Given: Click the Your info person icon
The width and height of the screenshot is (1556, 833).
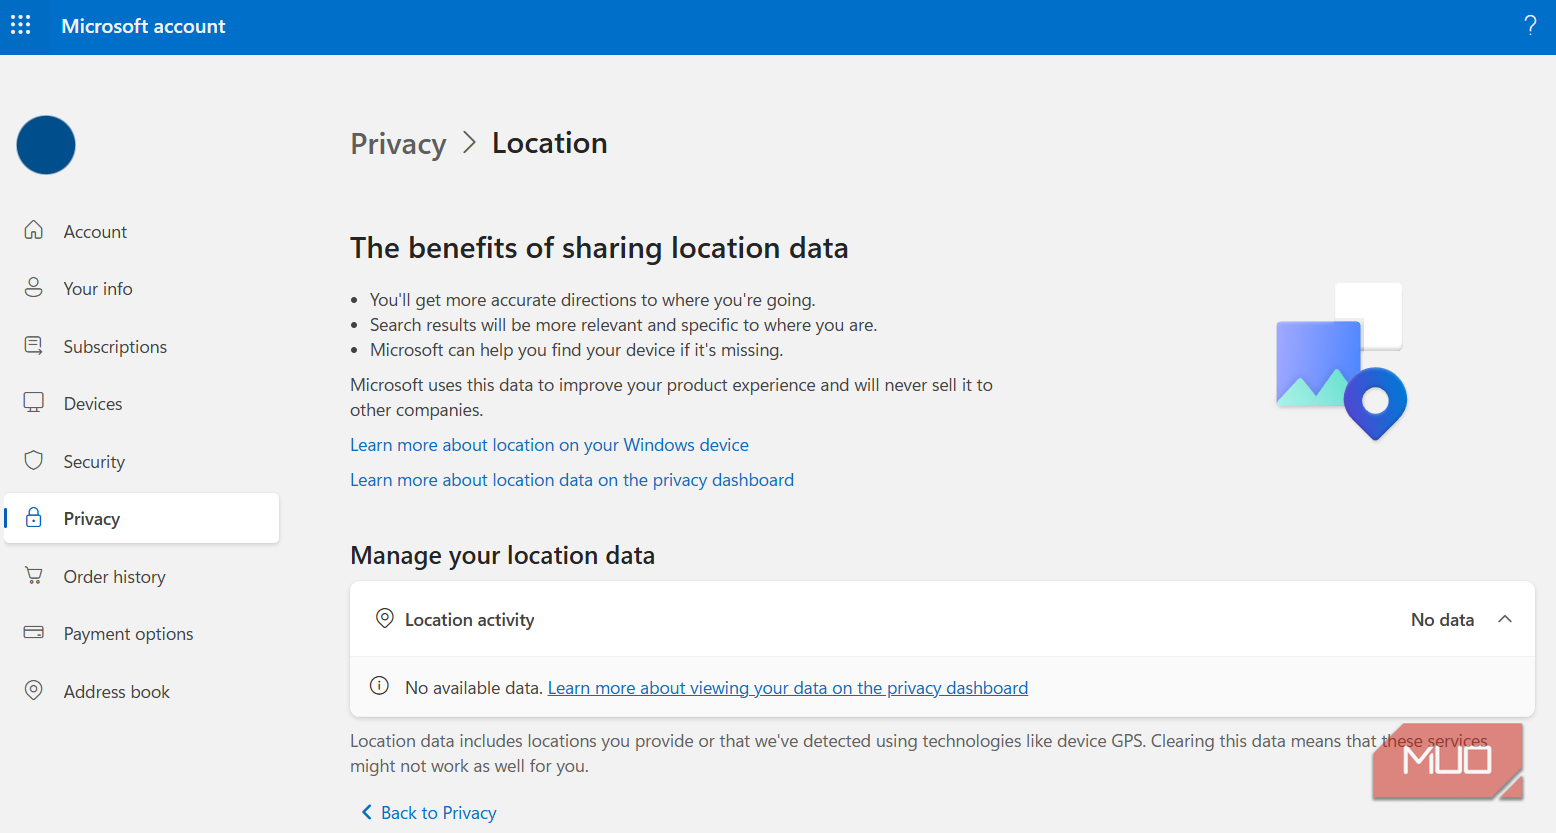Looking at the screenshot, I should pyautogui.click(x=34, y=288).
